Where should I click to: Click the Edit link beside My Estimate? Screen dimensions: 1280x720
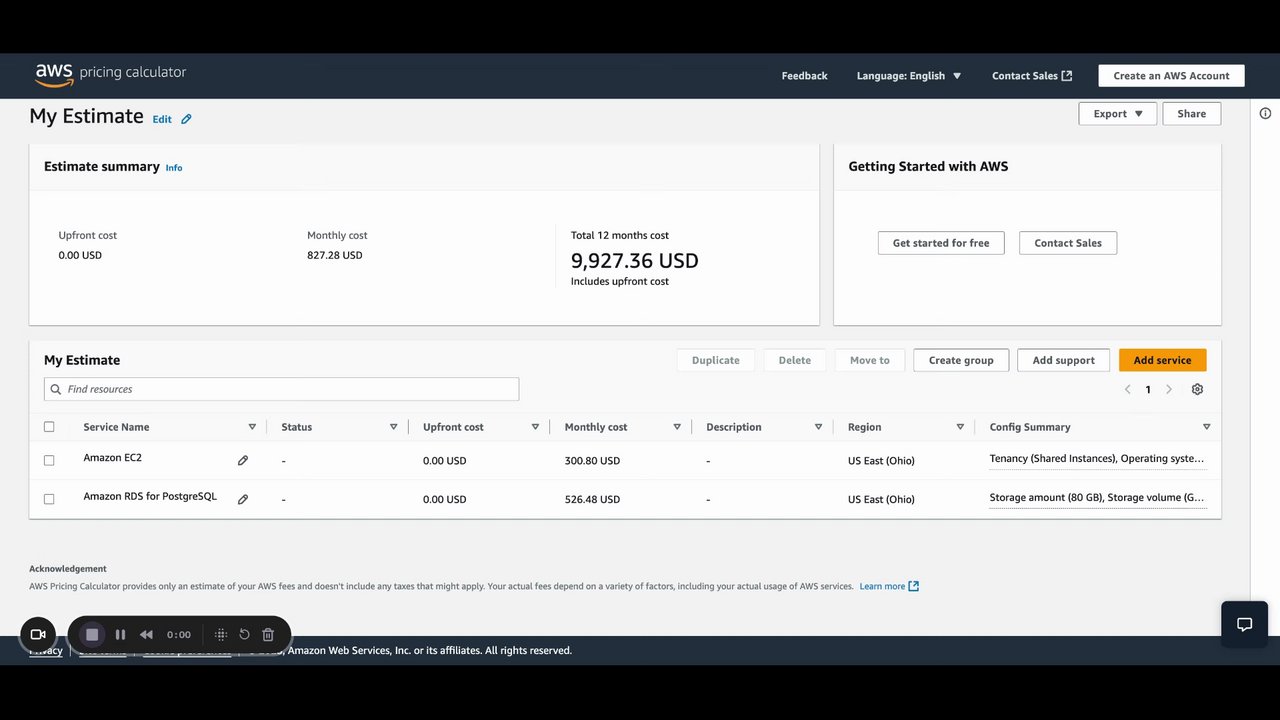(162, 119)
